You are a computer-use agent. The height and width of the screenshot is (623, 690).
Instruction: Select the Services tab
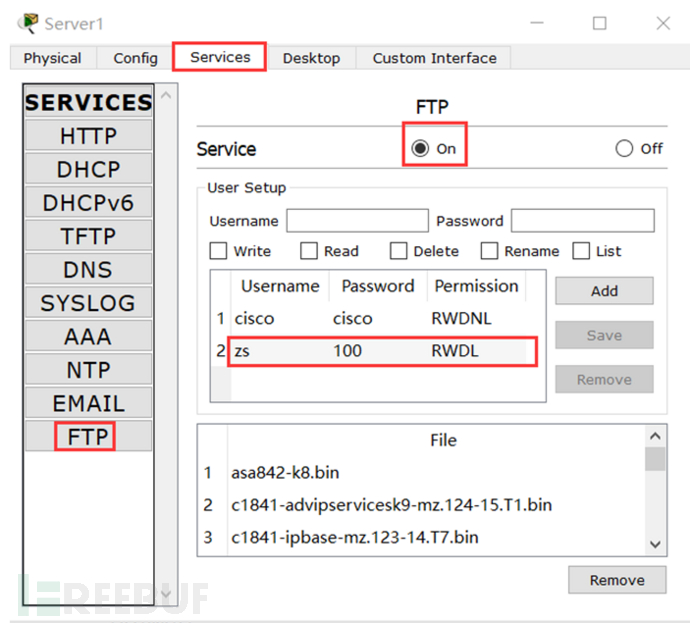(x=220, y=57)
